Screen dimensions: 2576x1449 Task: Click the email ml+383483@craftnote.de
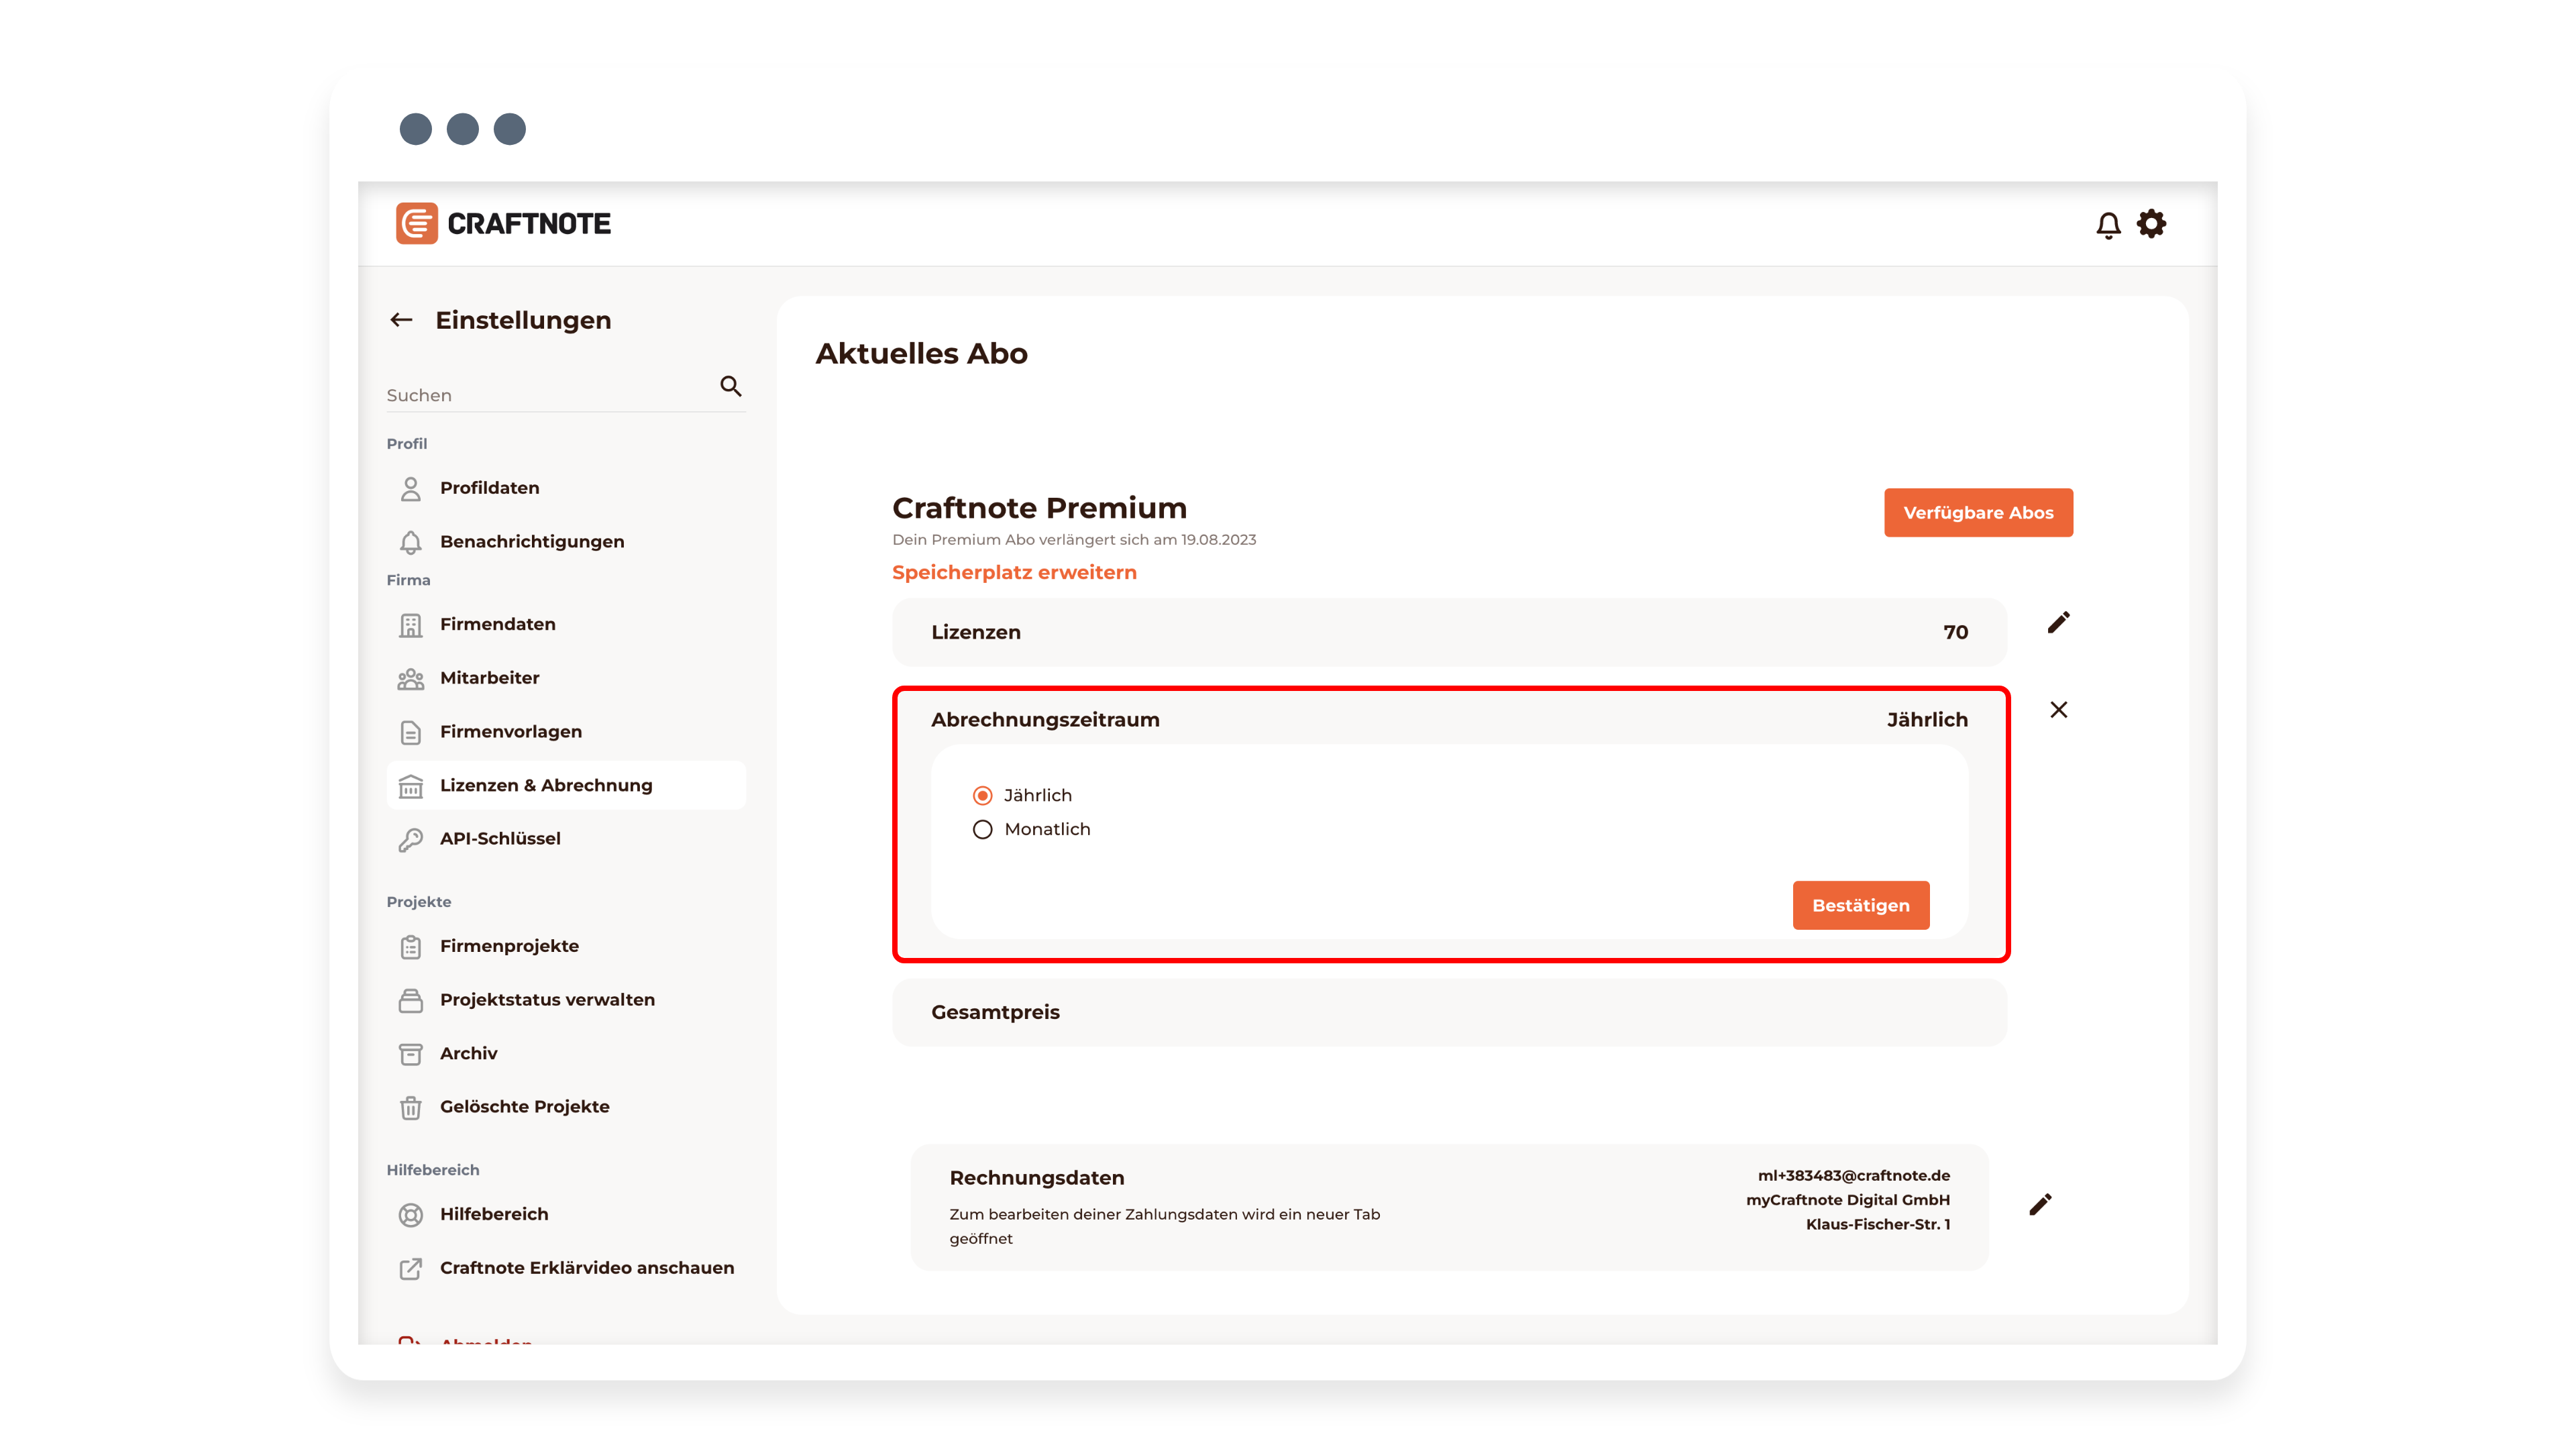pos(1854,1176)
